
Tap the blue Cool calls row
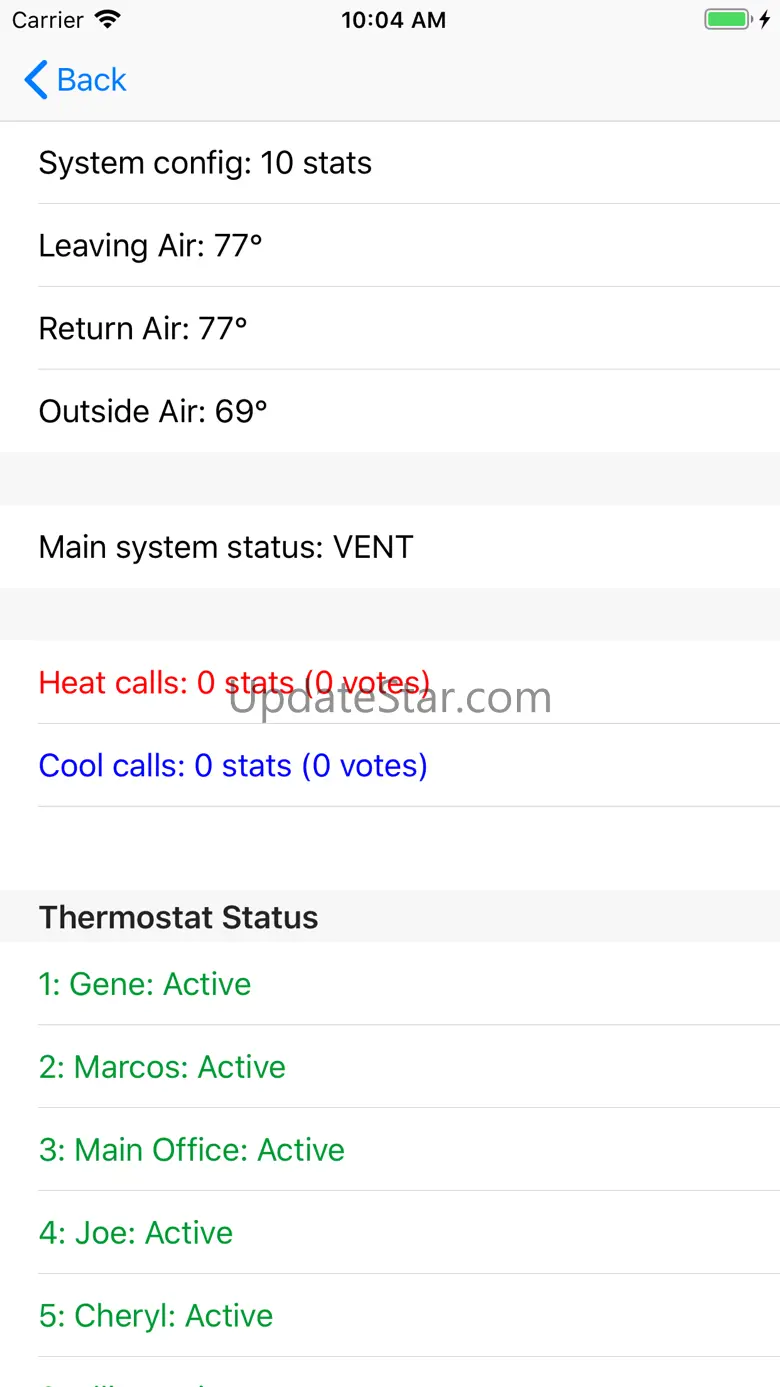click(233, 766)
